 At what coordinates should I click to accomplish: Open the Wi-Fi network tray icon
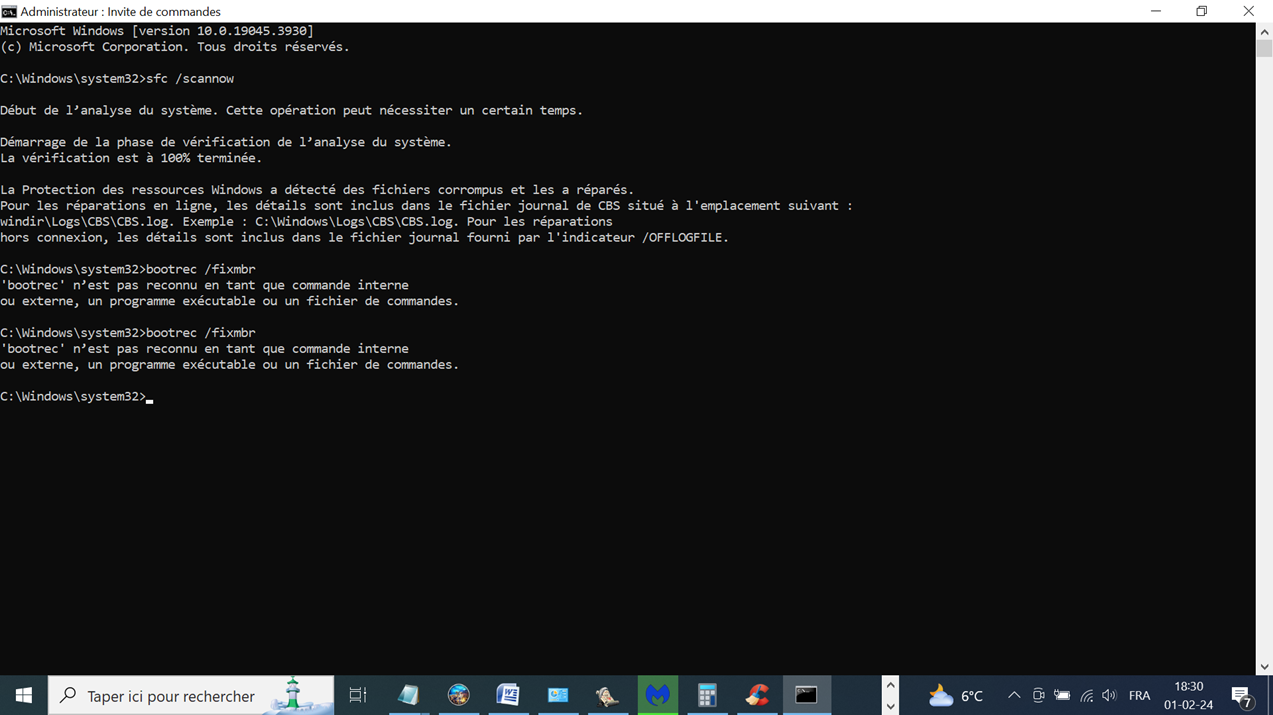[1086, 696]
